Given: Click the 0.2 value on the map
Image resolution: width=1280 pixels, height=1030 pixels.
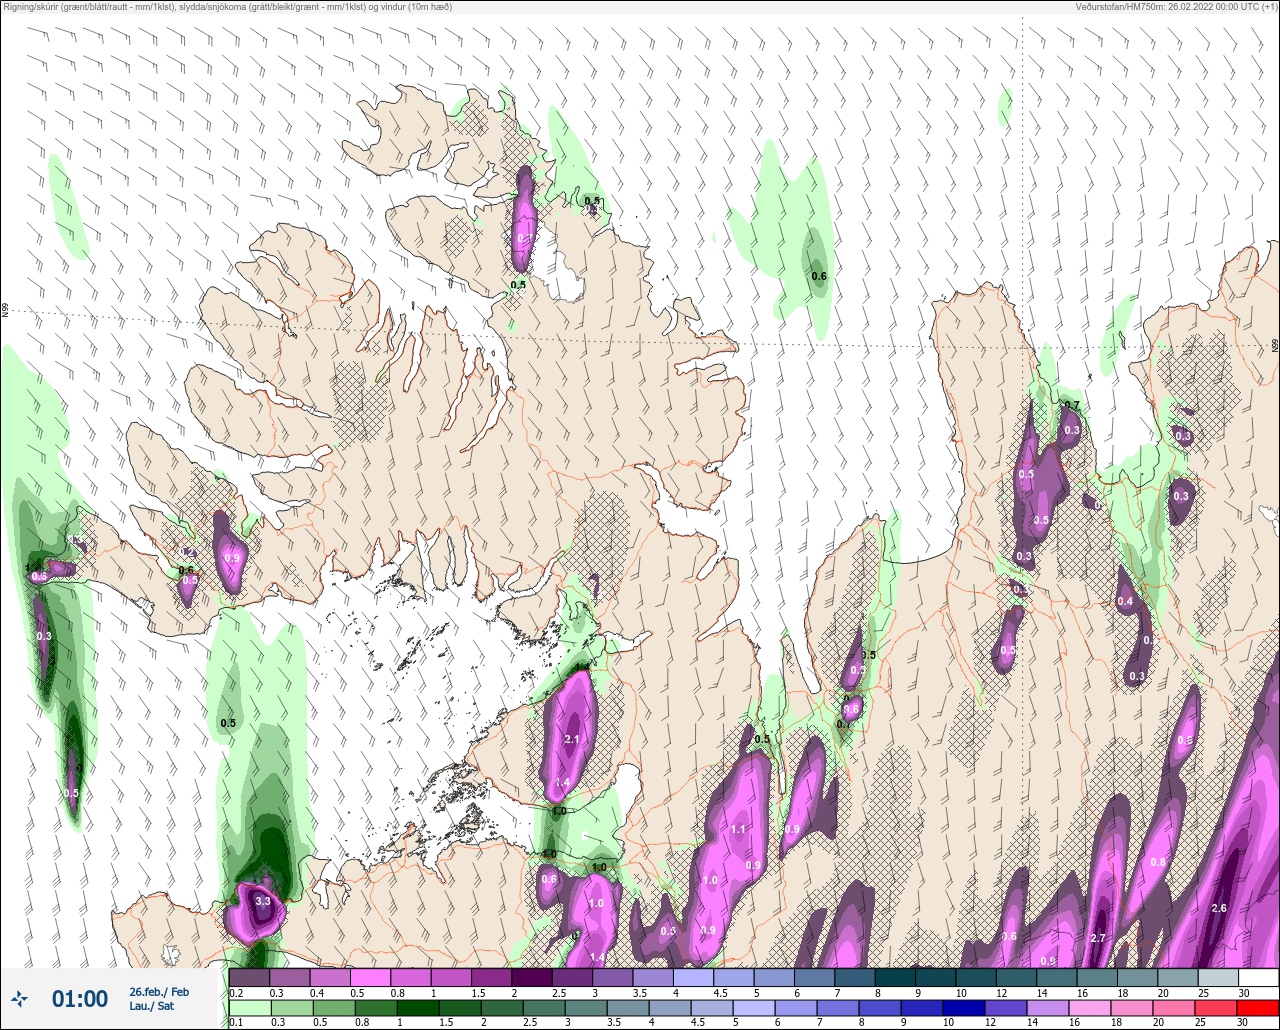Looking at the screenshot, I should pos(187,552).
